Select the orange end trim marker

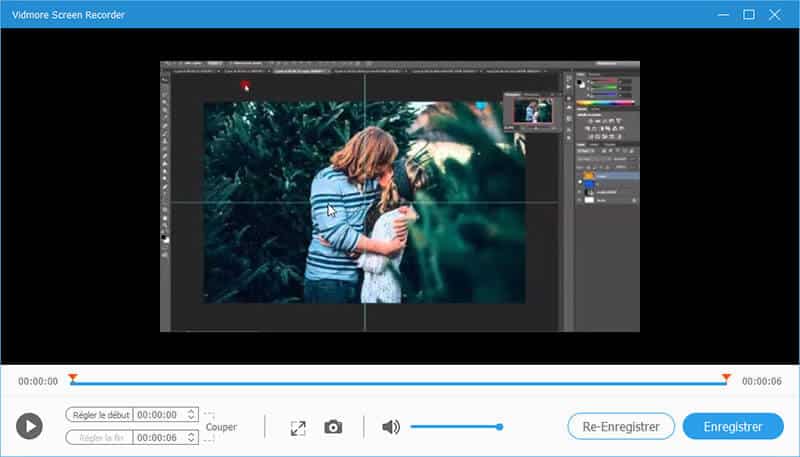(726, 378)
